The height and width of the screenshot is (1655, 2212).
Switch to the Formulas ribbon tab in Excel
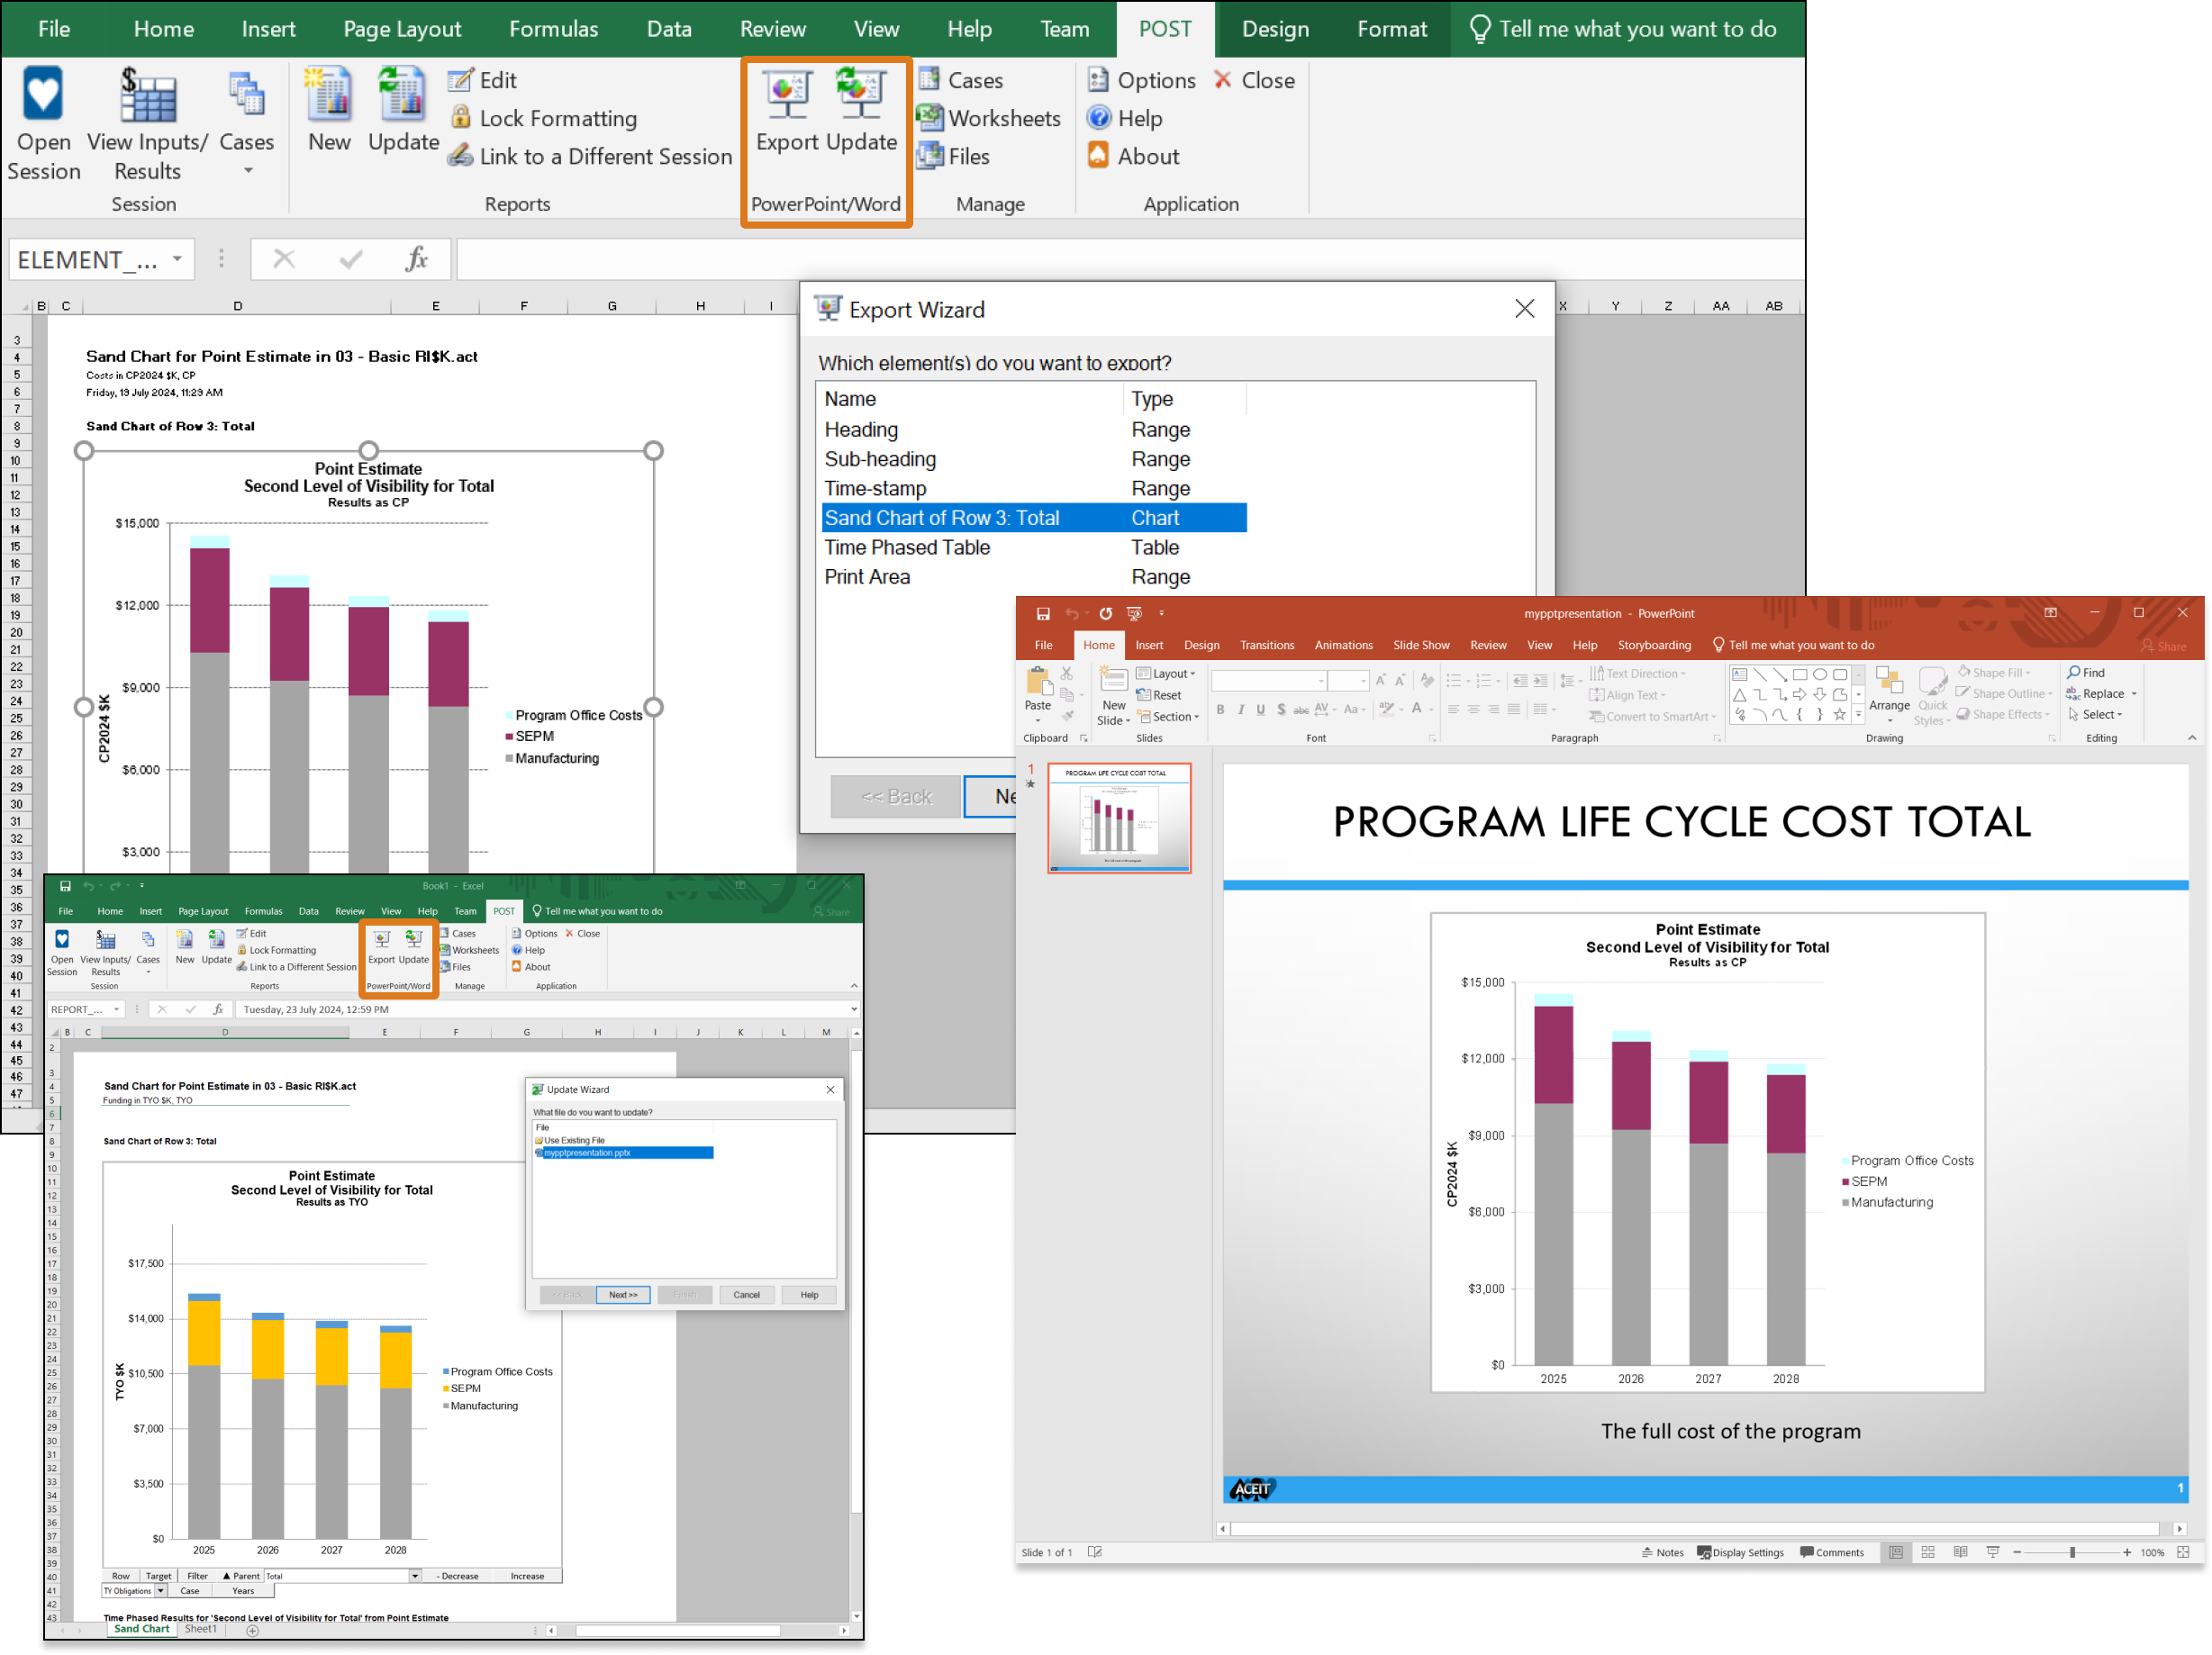tap(553, 29)
